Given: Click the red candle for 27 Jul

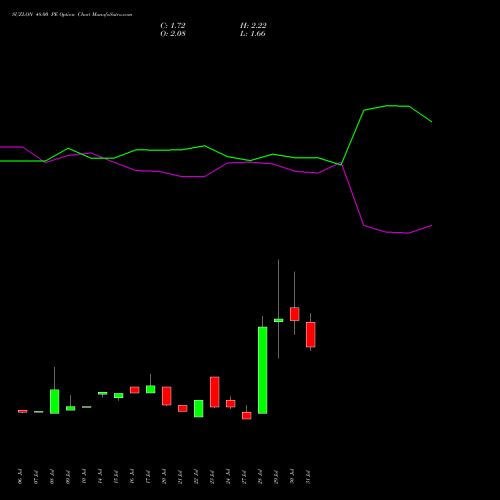Looking at the screenshot, I should point(247,416).
